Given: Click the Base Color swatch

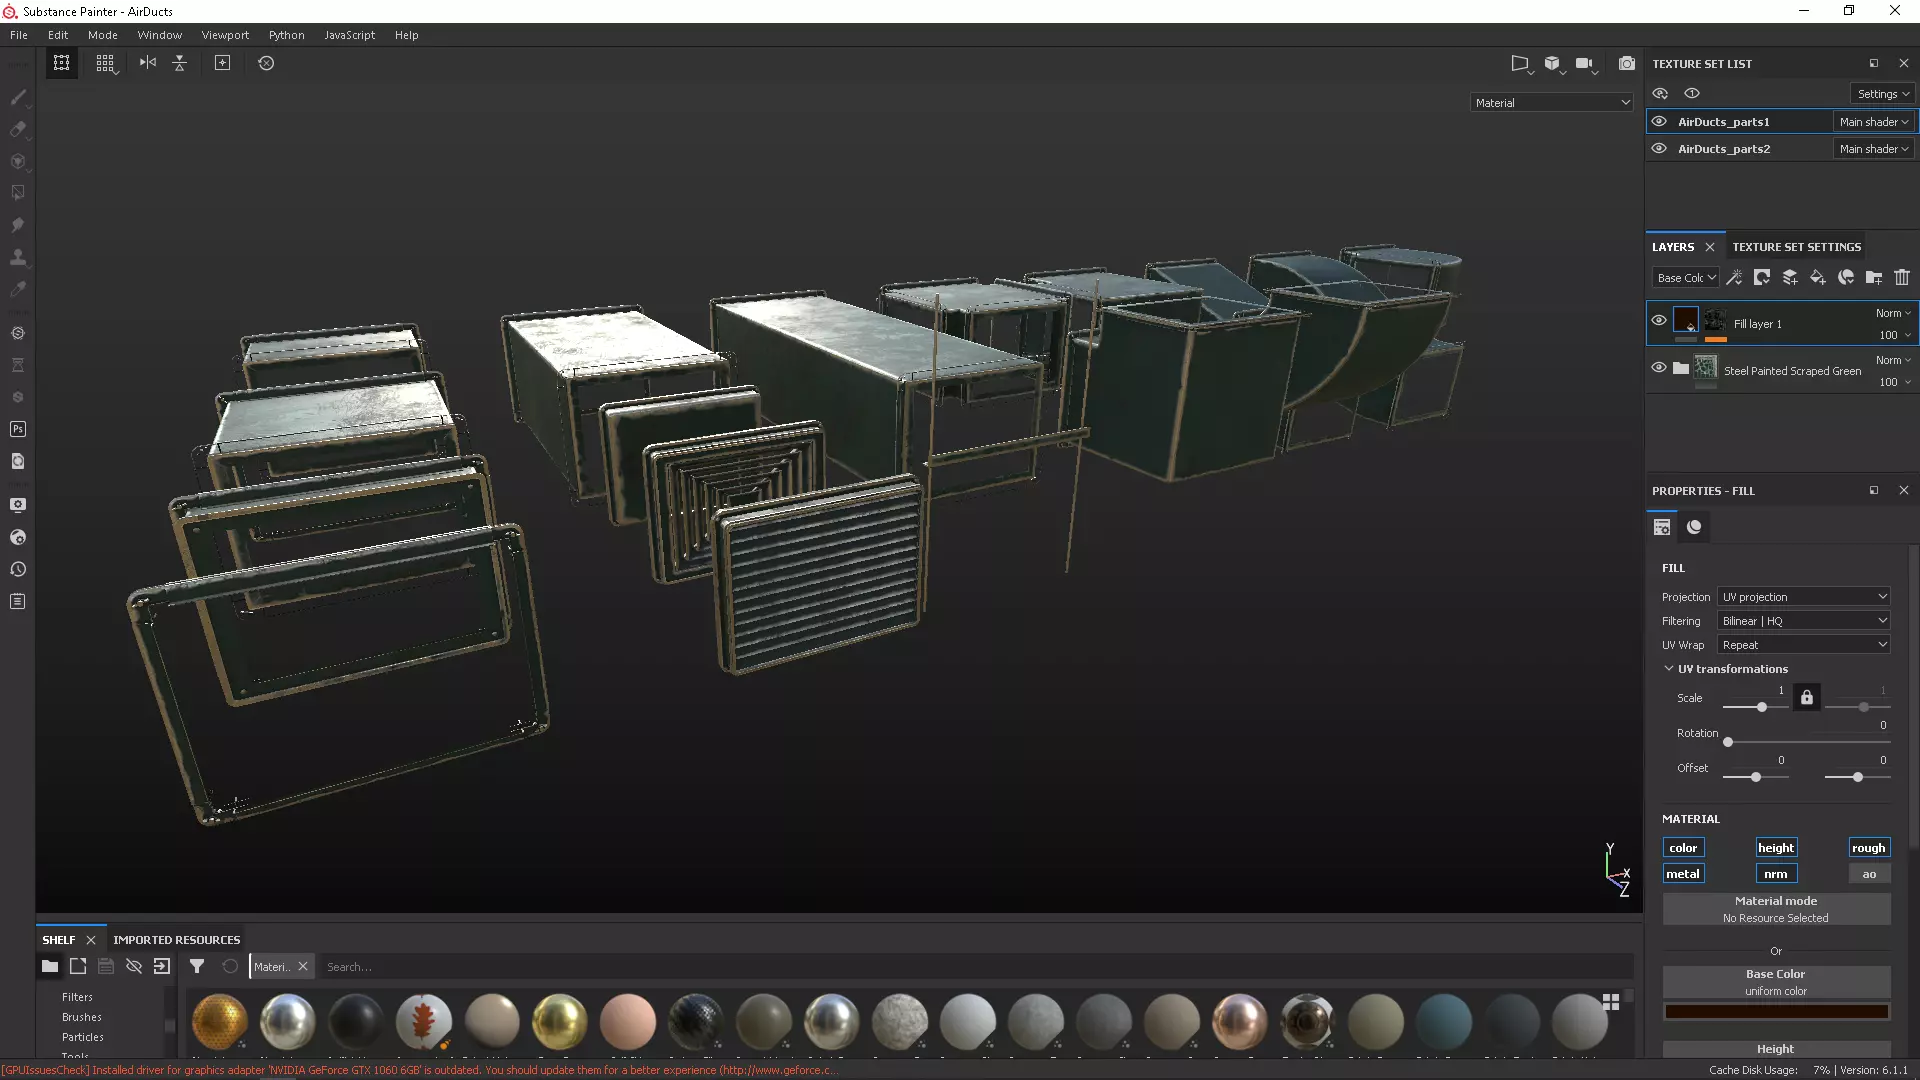Looking at the screenshot, I should (x=1775, y=1012).
